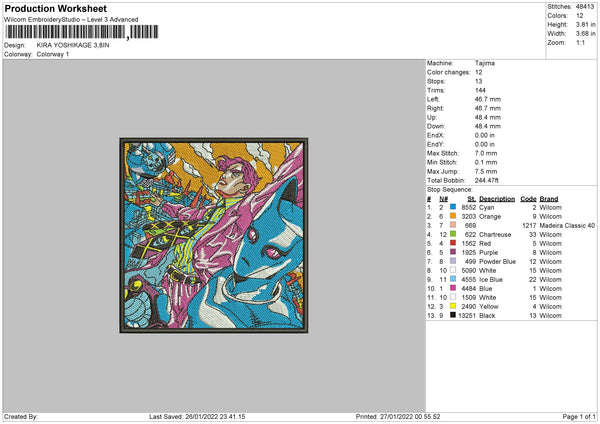The image size is (600, 424).
Task: Click the 'Color changes' value 12
Action: coord(479,72)
